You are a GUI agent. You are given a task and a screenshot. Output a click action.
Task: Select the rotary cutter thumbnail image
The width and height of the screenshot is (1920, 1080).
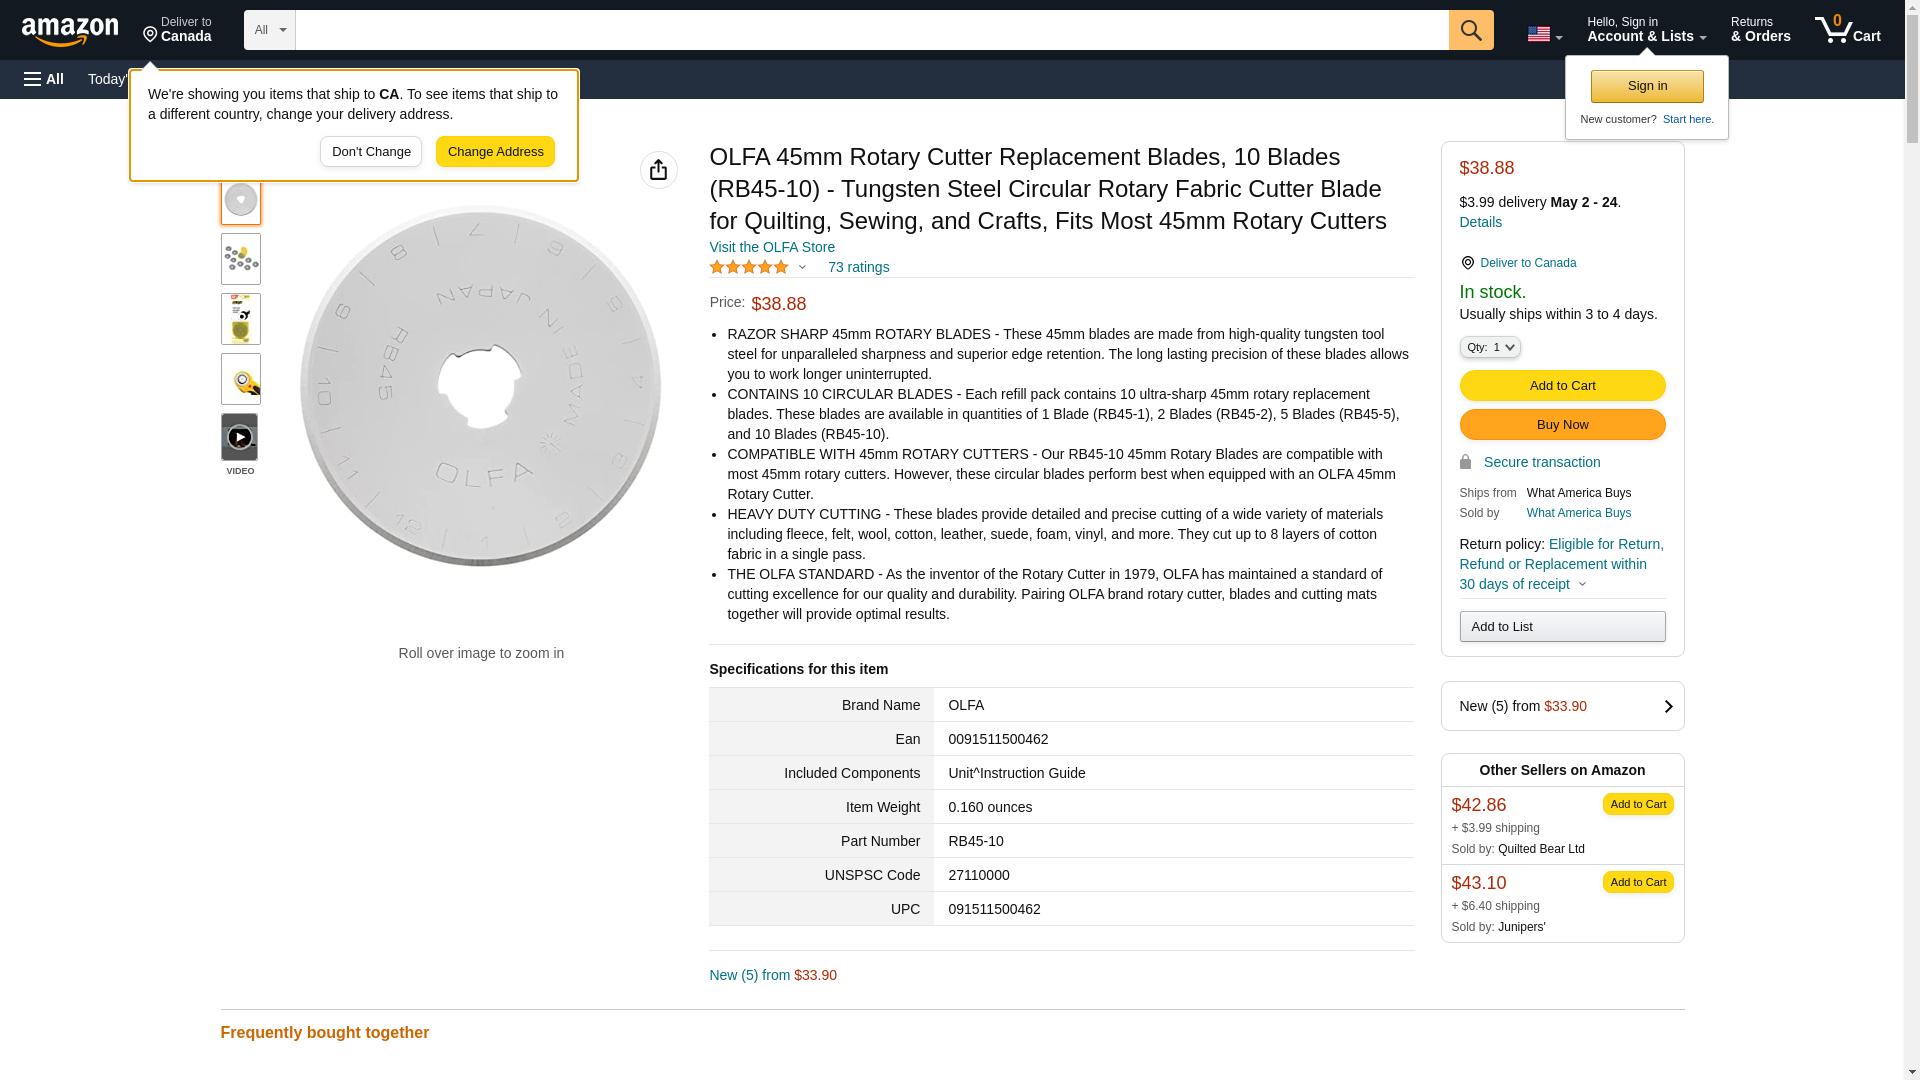[x=240, y=379]
